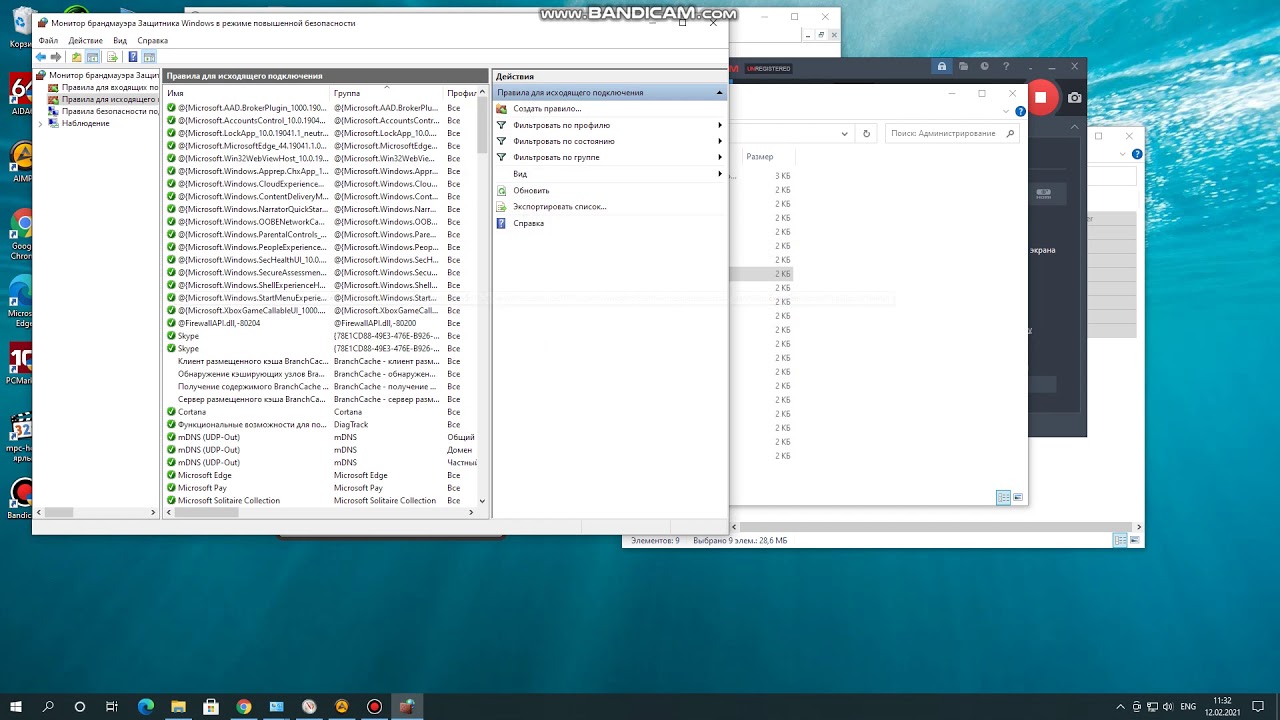The height and width of the screenshot is (720, 1280).
Task: Collapse the outgoing rules Actions section header
Action: [719, 92]
